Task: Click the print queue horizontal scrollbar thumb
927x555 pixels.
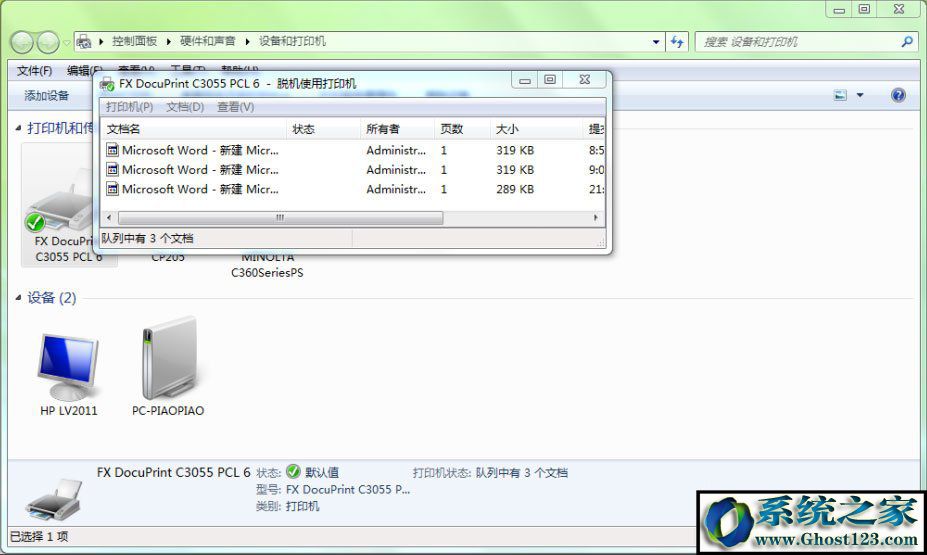Action: click(x=280, y=218)
